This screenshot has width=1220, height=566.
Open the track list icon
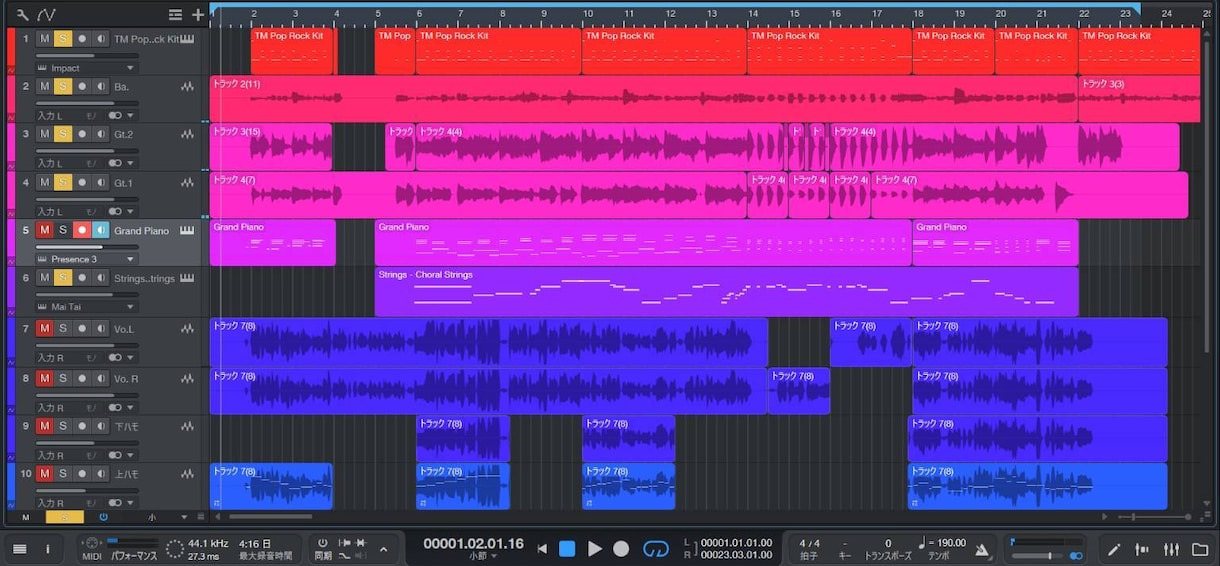pyautogui.click(x=176, y=14)
